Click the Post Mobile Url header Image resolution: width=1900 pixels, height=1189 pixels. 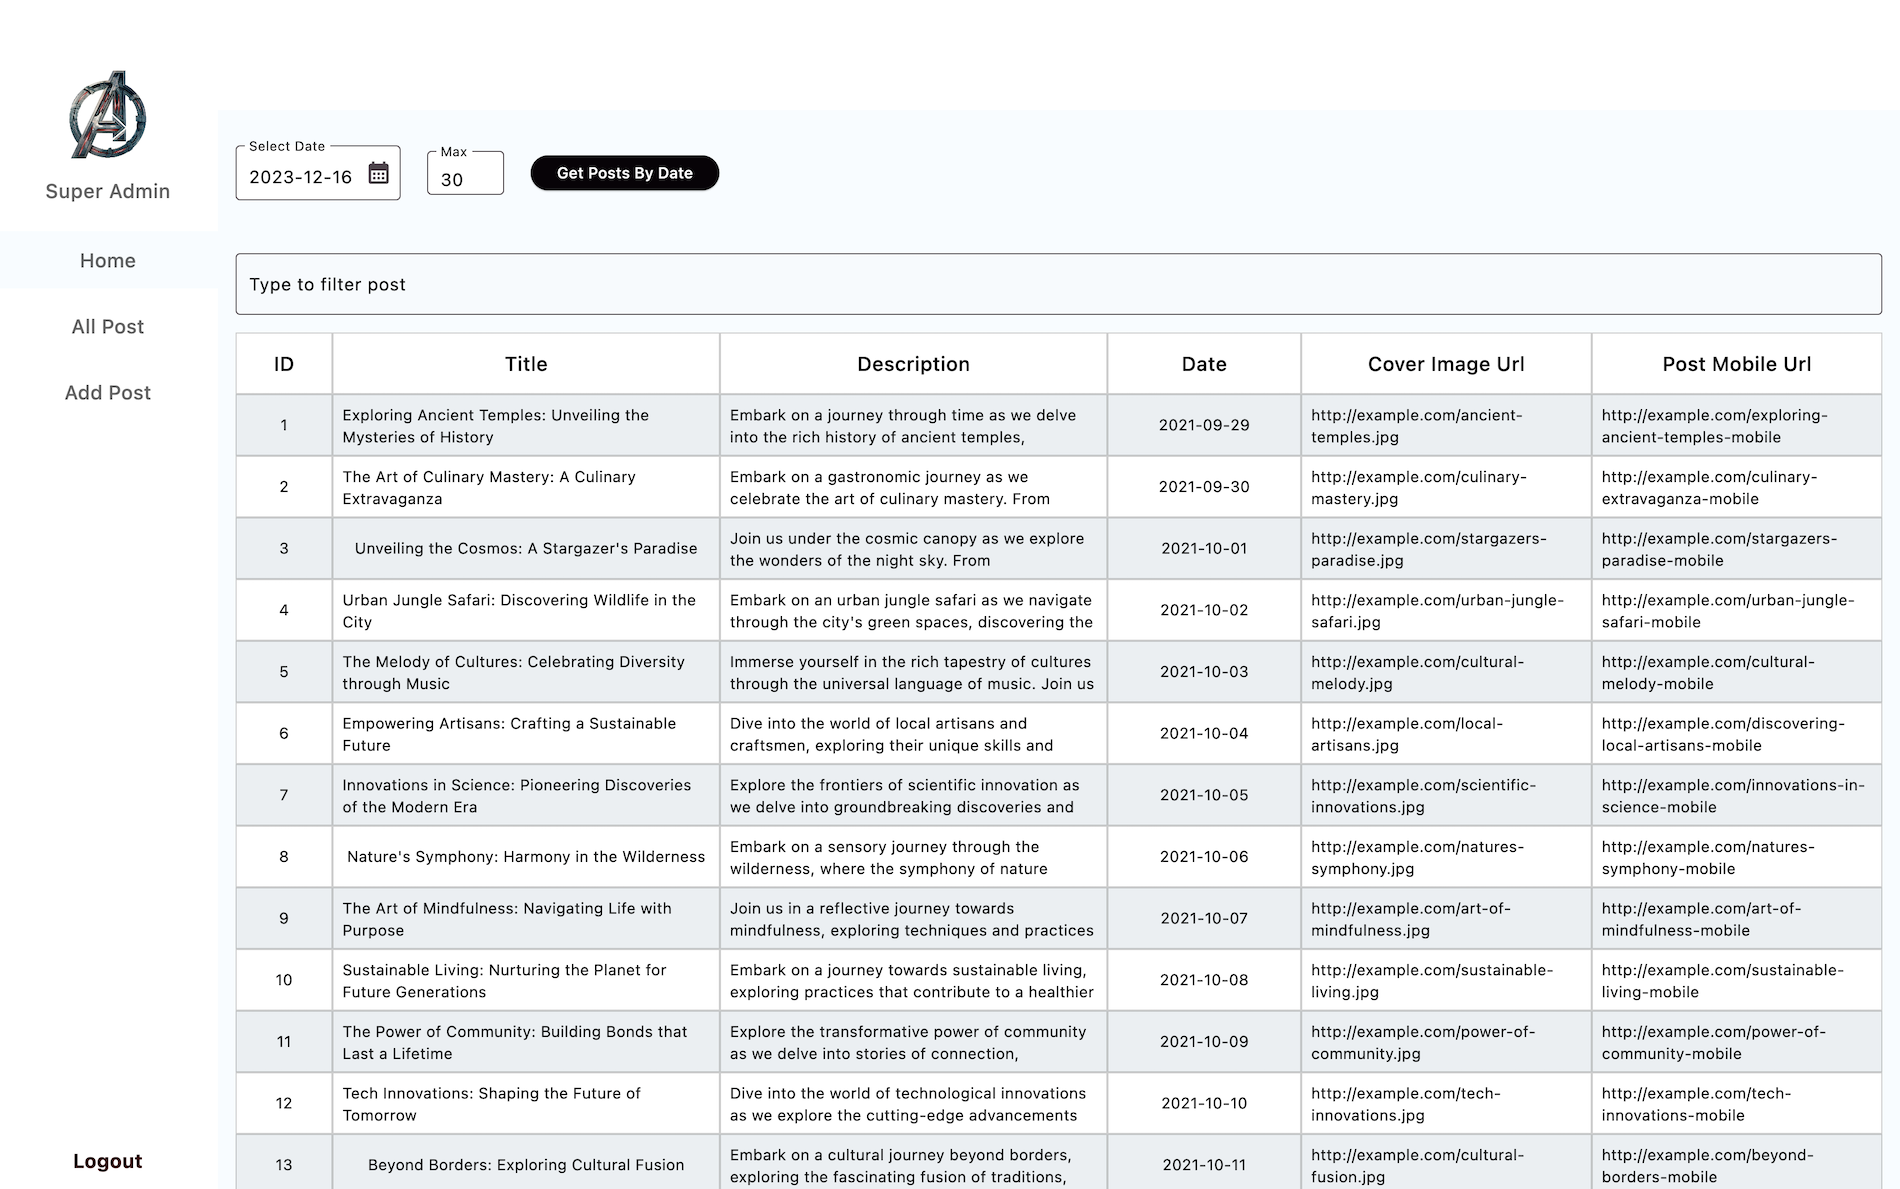(1737, 364)
